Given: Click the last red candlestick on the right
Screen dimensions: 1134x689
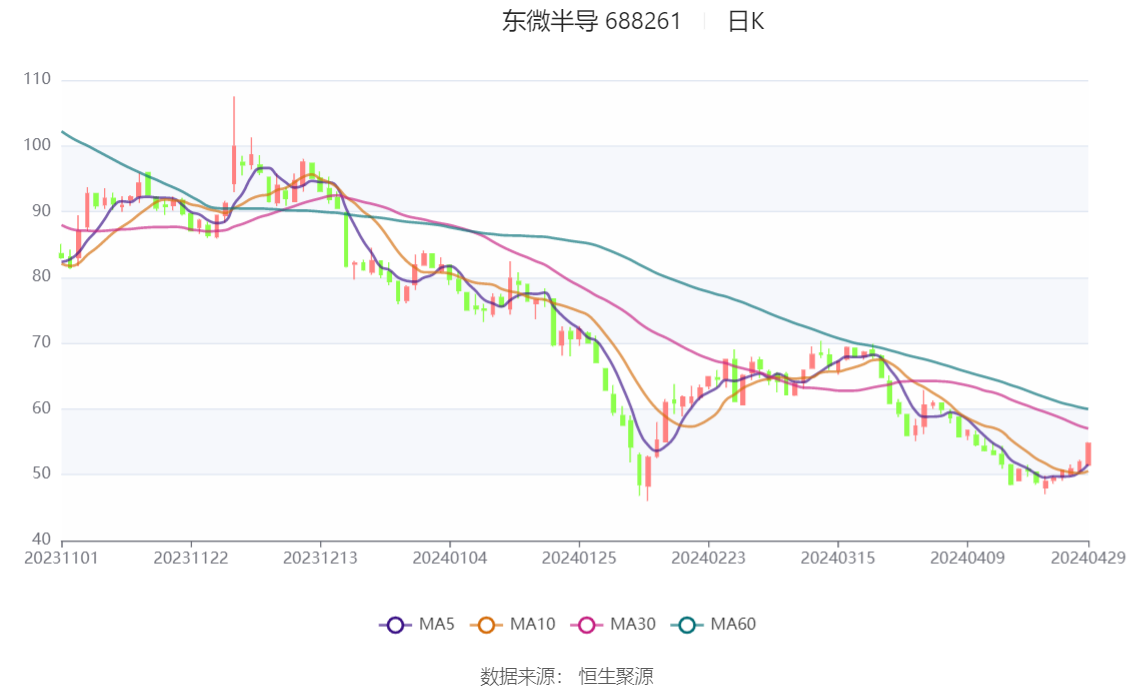Looking at the screenshot, I should pyautogui.click(x=1088, y=453).
